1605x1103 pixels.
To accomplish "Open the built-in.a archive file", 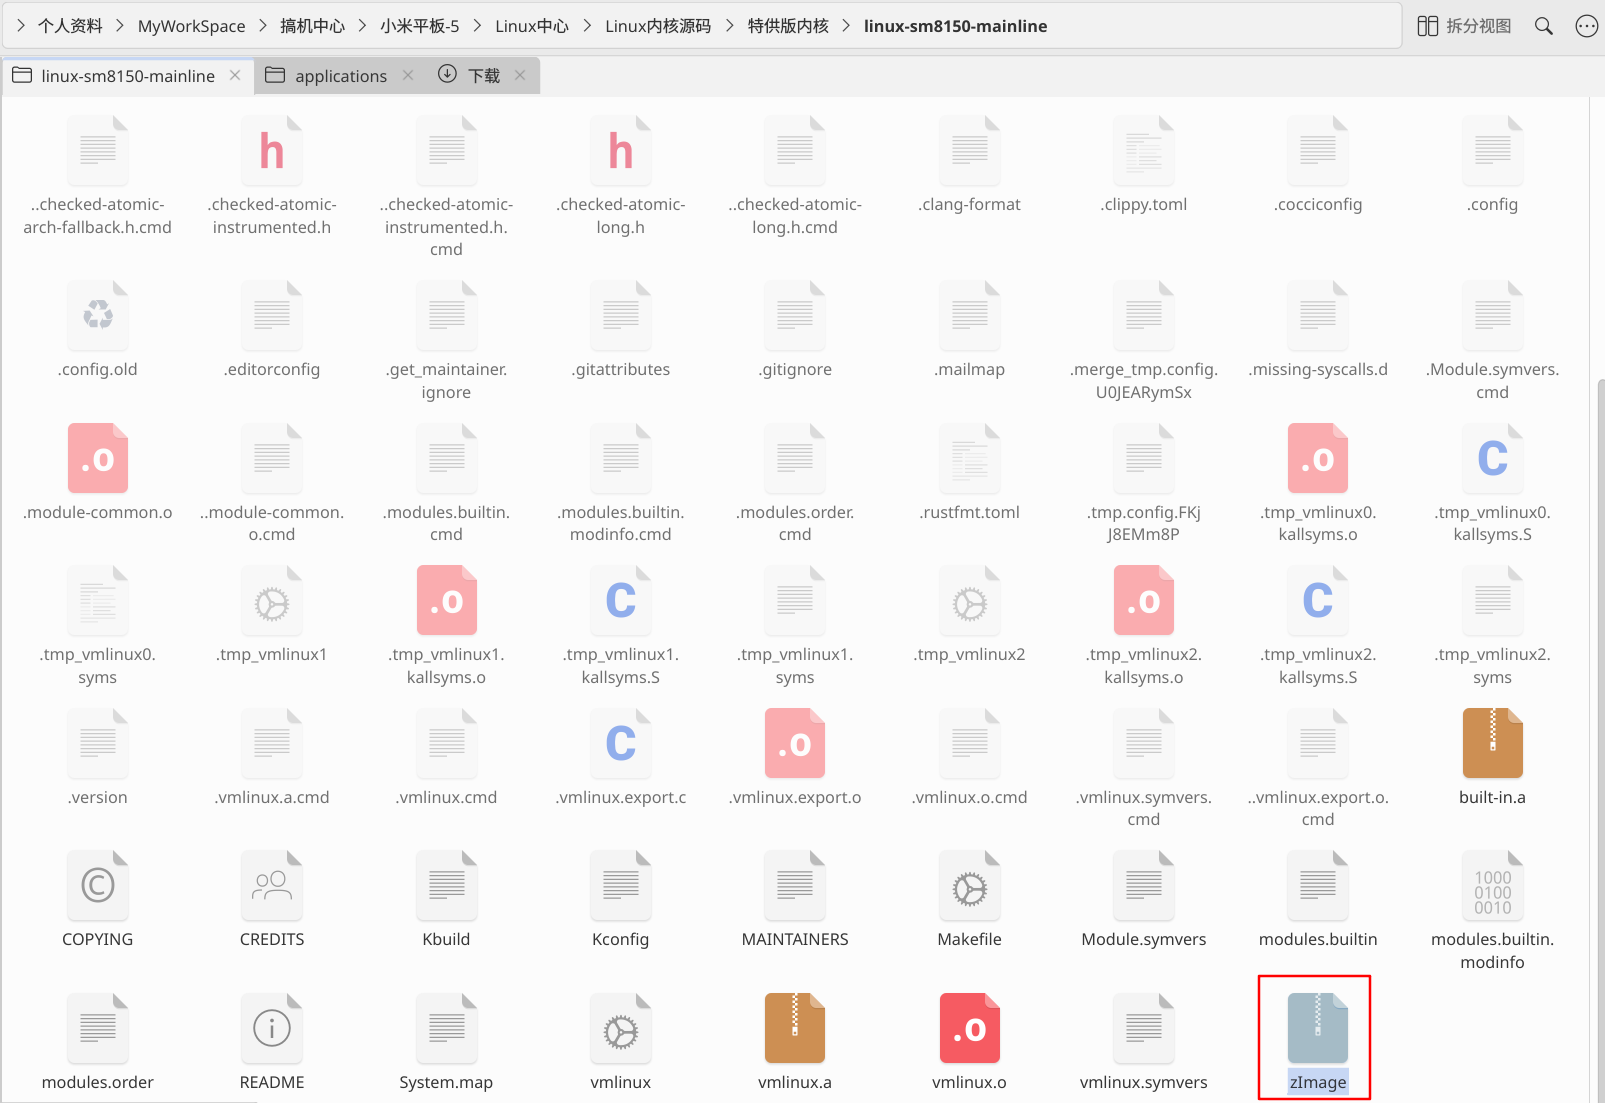I will click(x=1492, y=756).
